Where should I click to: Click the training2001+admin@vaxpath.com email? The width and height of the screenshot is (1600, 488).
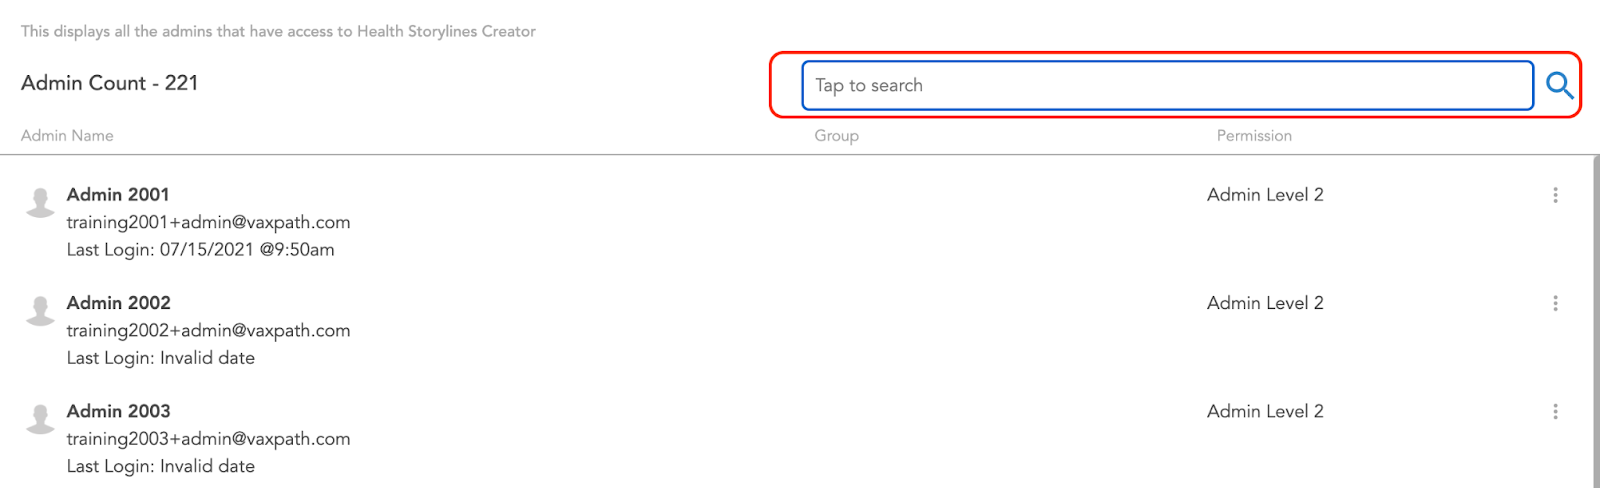coord(208,222)
